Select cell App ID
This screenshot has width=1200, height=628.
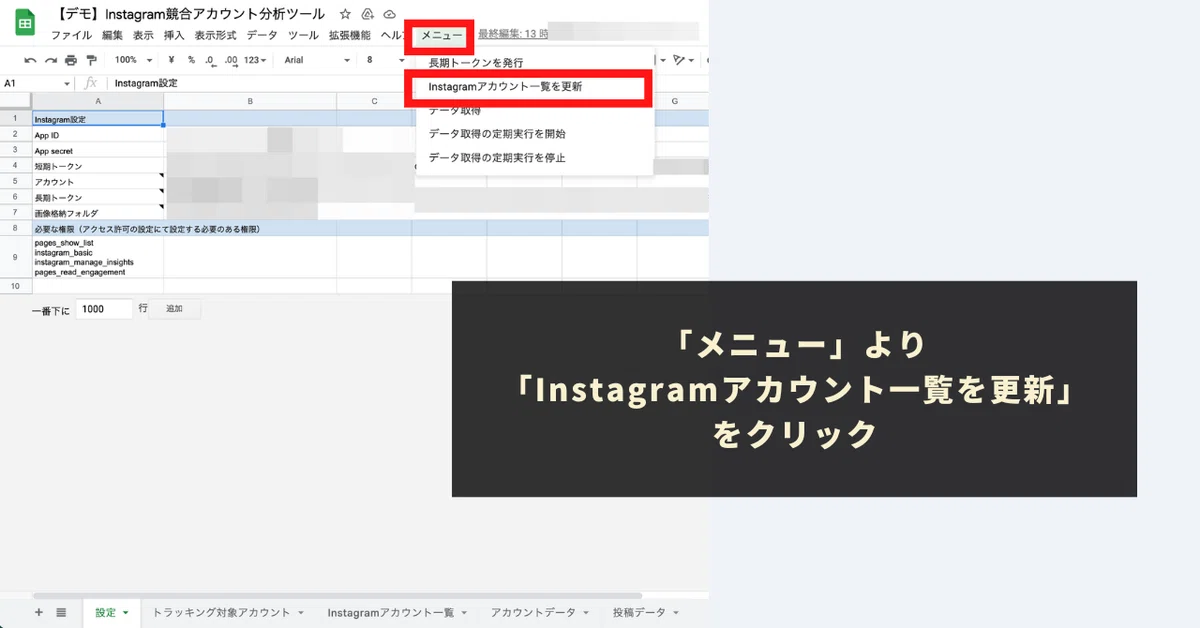click(98, 134)
